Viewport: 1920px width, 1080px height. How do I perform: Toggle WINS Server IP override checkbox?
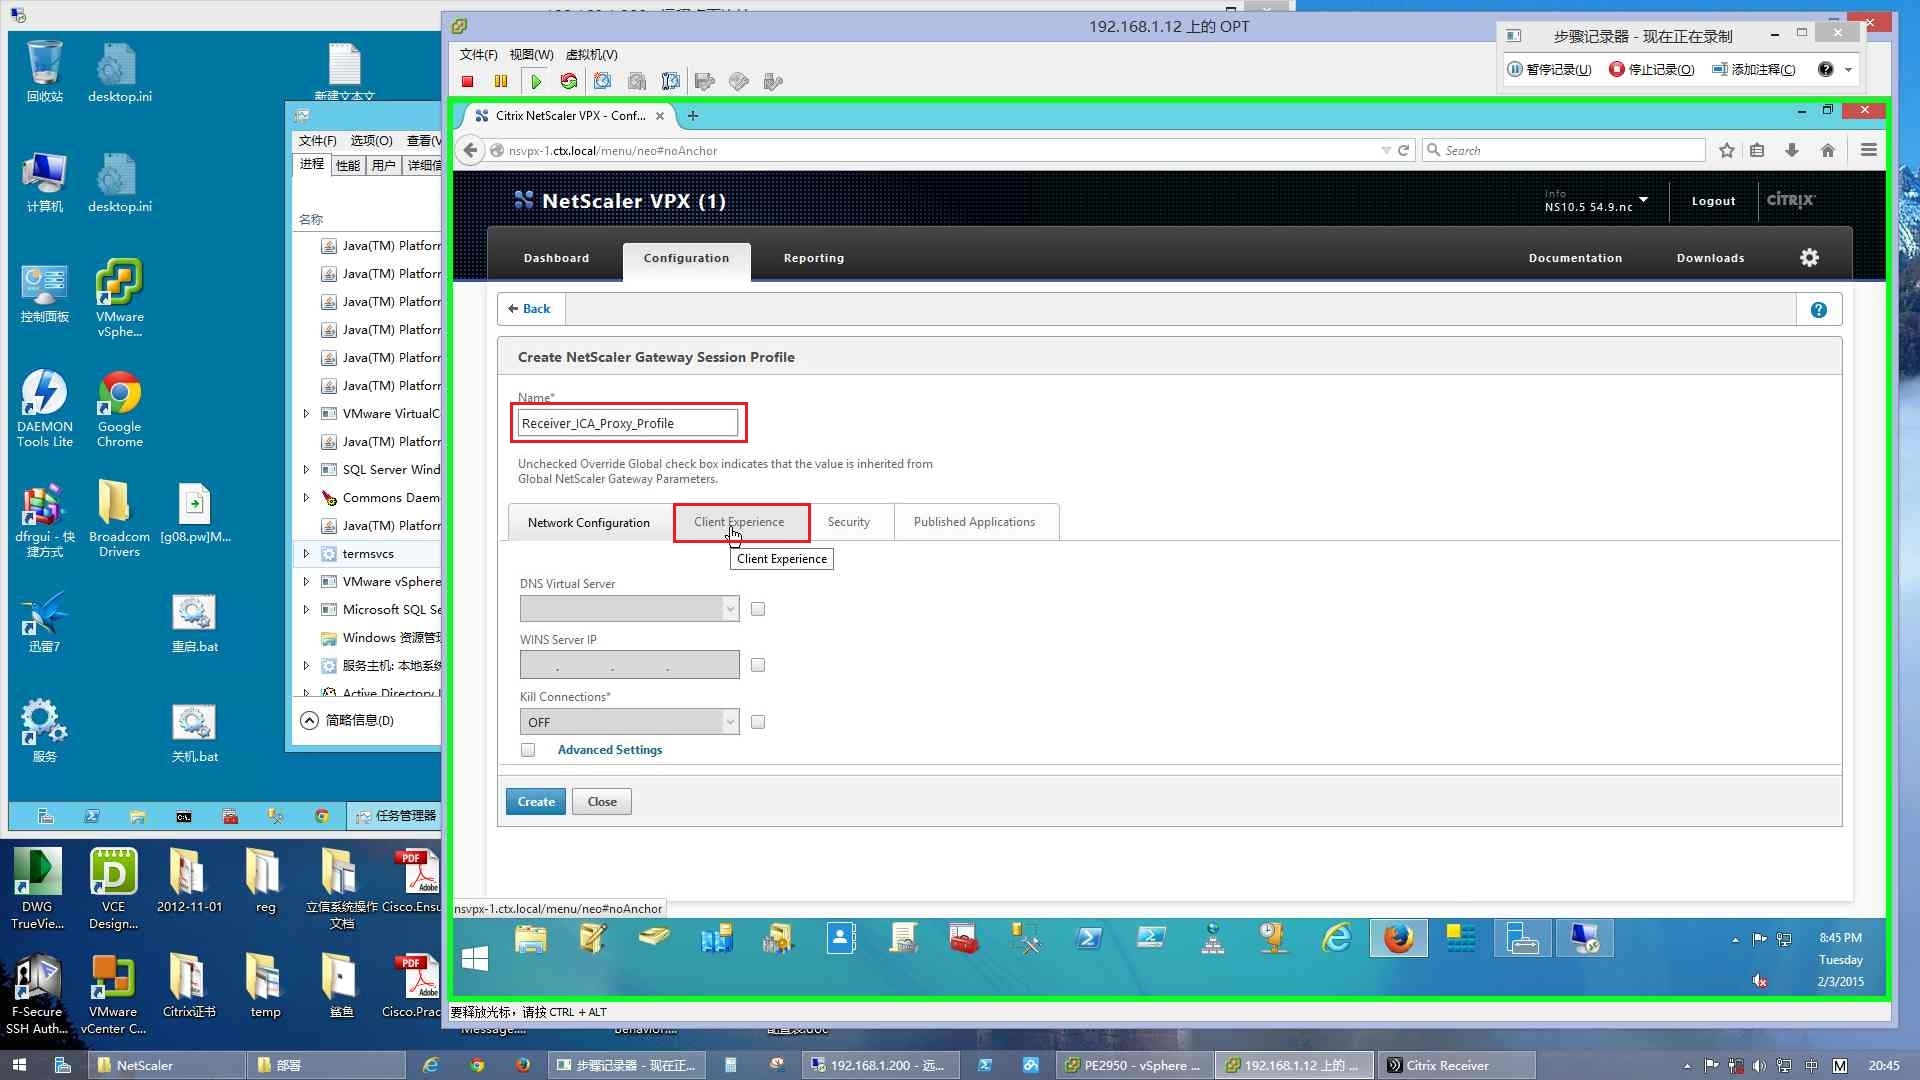click(x=758, y=665)
